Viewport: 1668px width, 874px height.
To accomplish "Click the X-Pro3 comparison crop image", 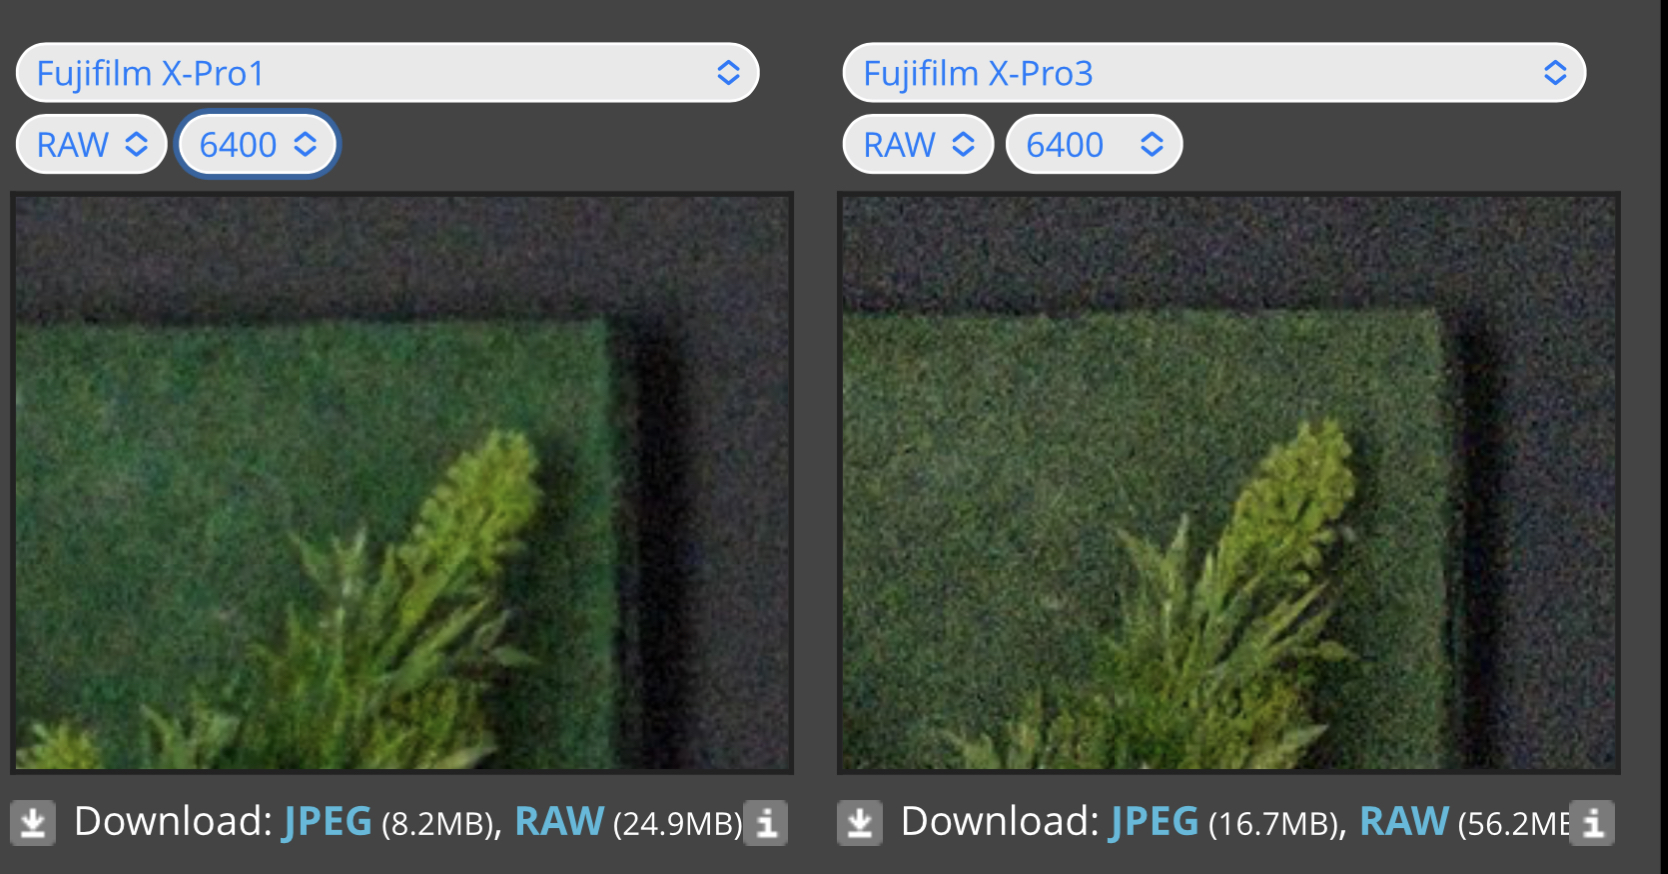I will [x=1229, y=483].
